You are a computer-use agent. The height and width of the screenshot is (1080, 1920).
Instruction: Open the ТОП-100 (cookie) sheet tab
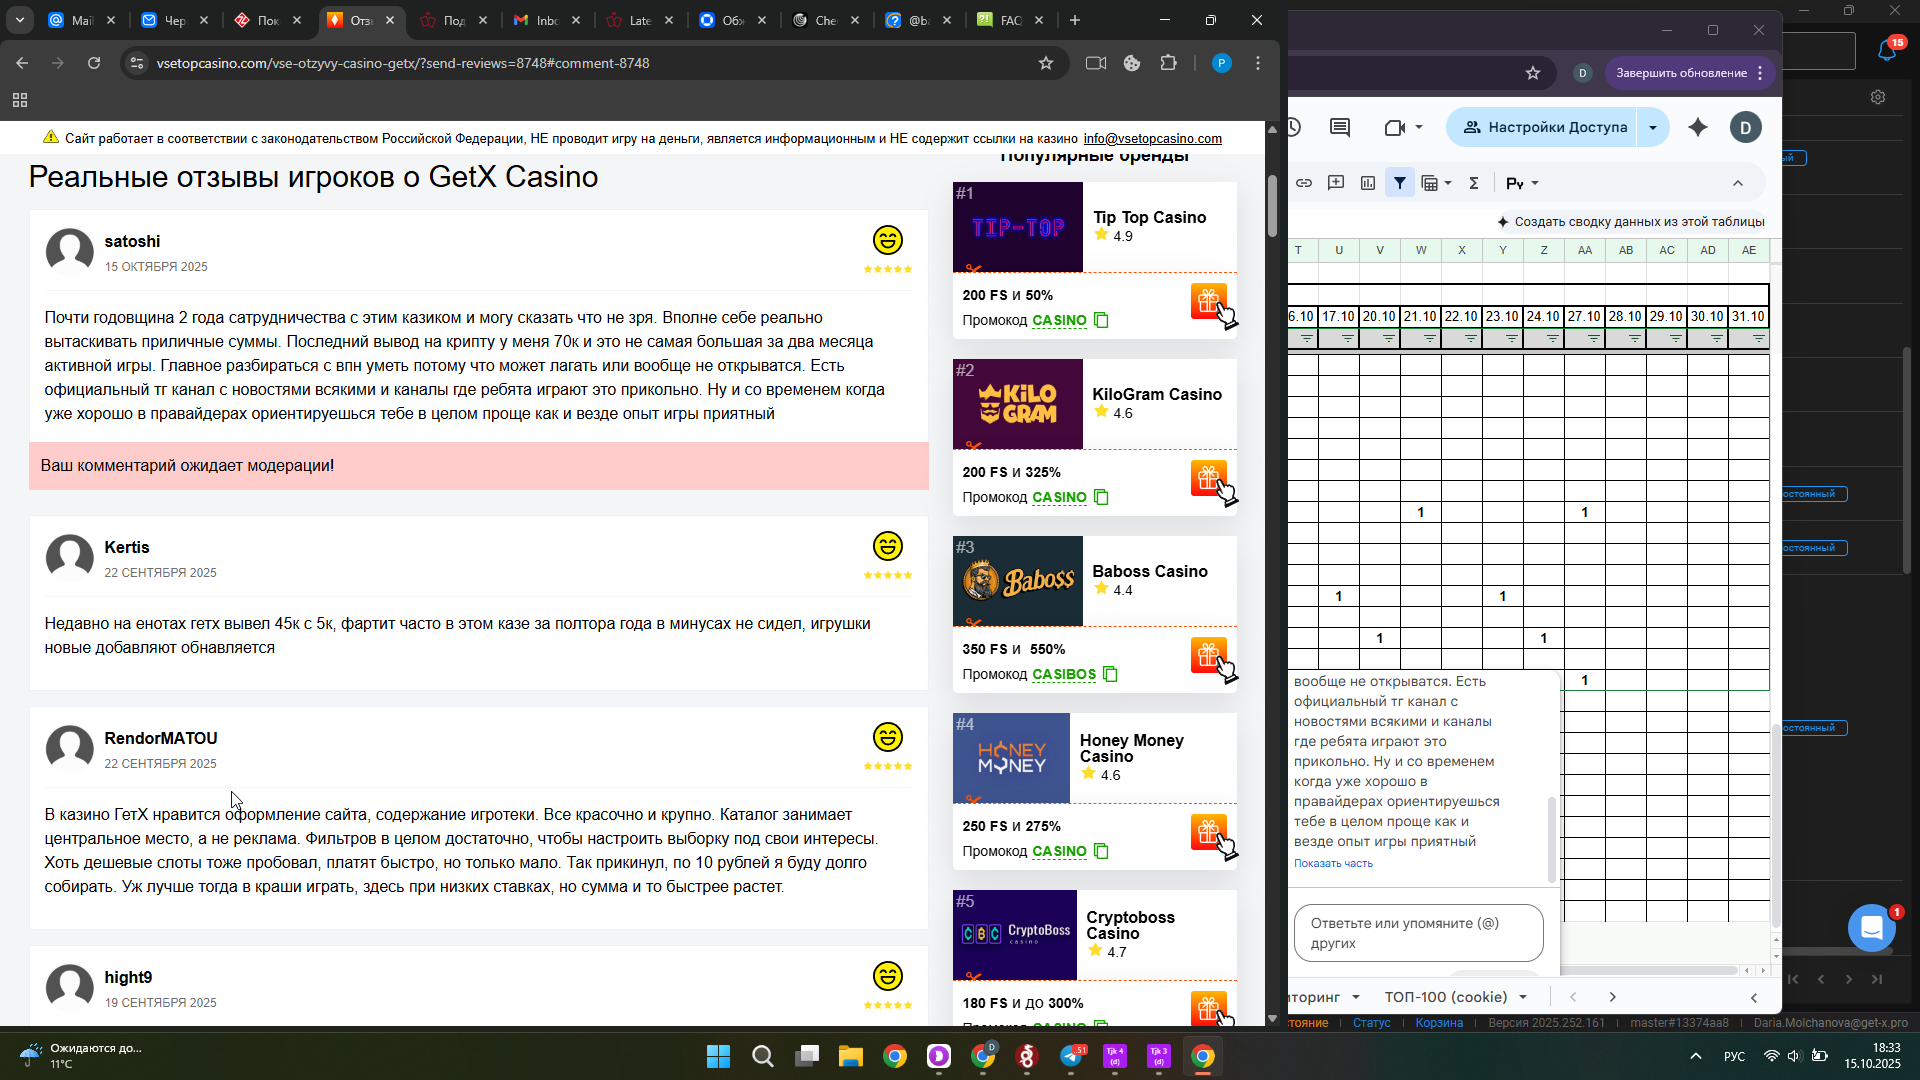pyautogui.click(x=1445, y=997)
